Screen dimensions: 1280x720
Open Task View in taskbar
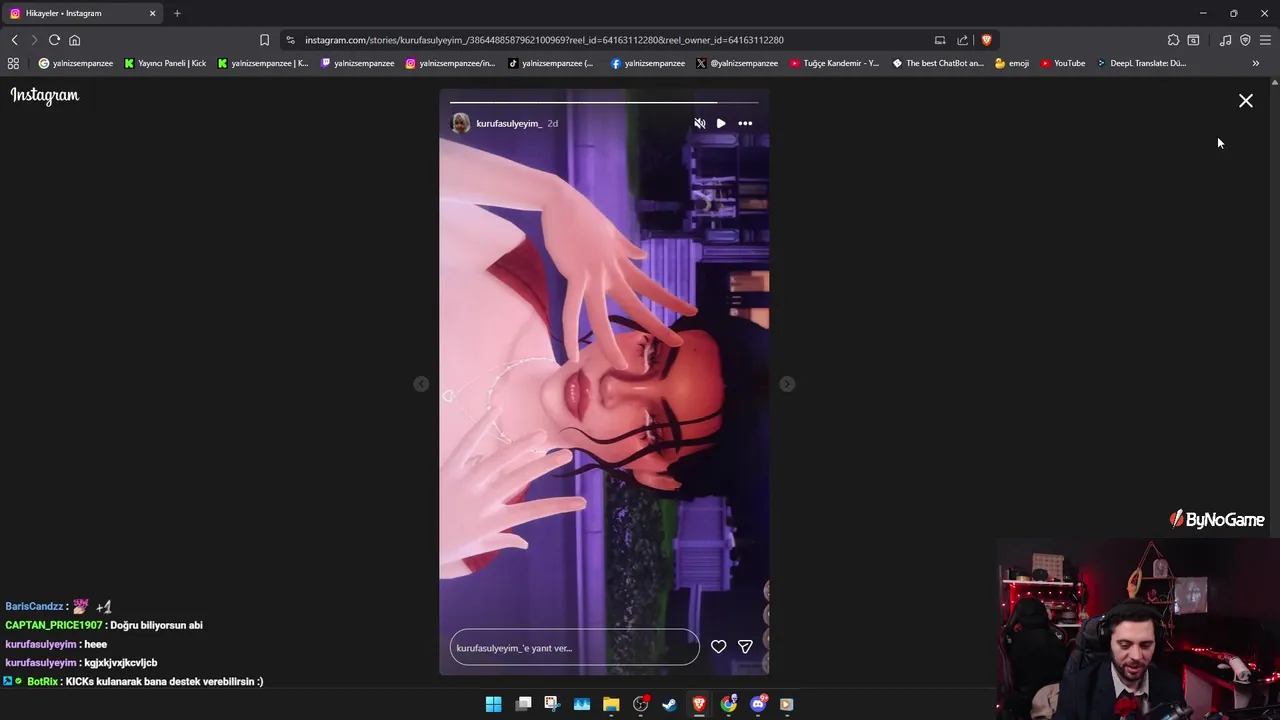pyautogui.click(x=523, y=704)
